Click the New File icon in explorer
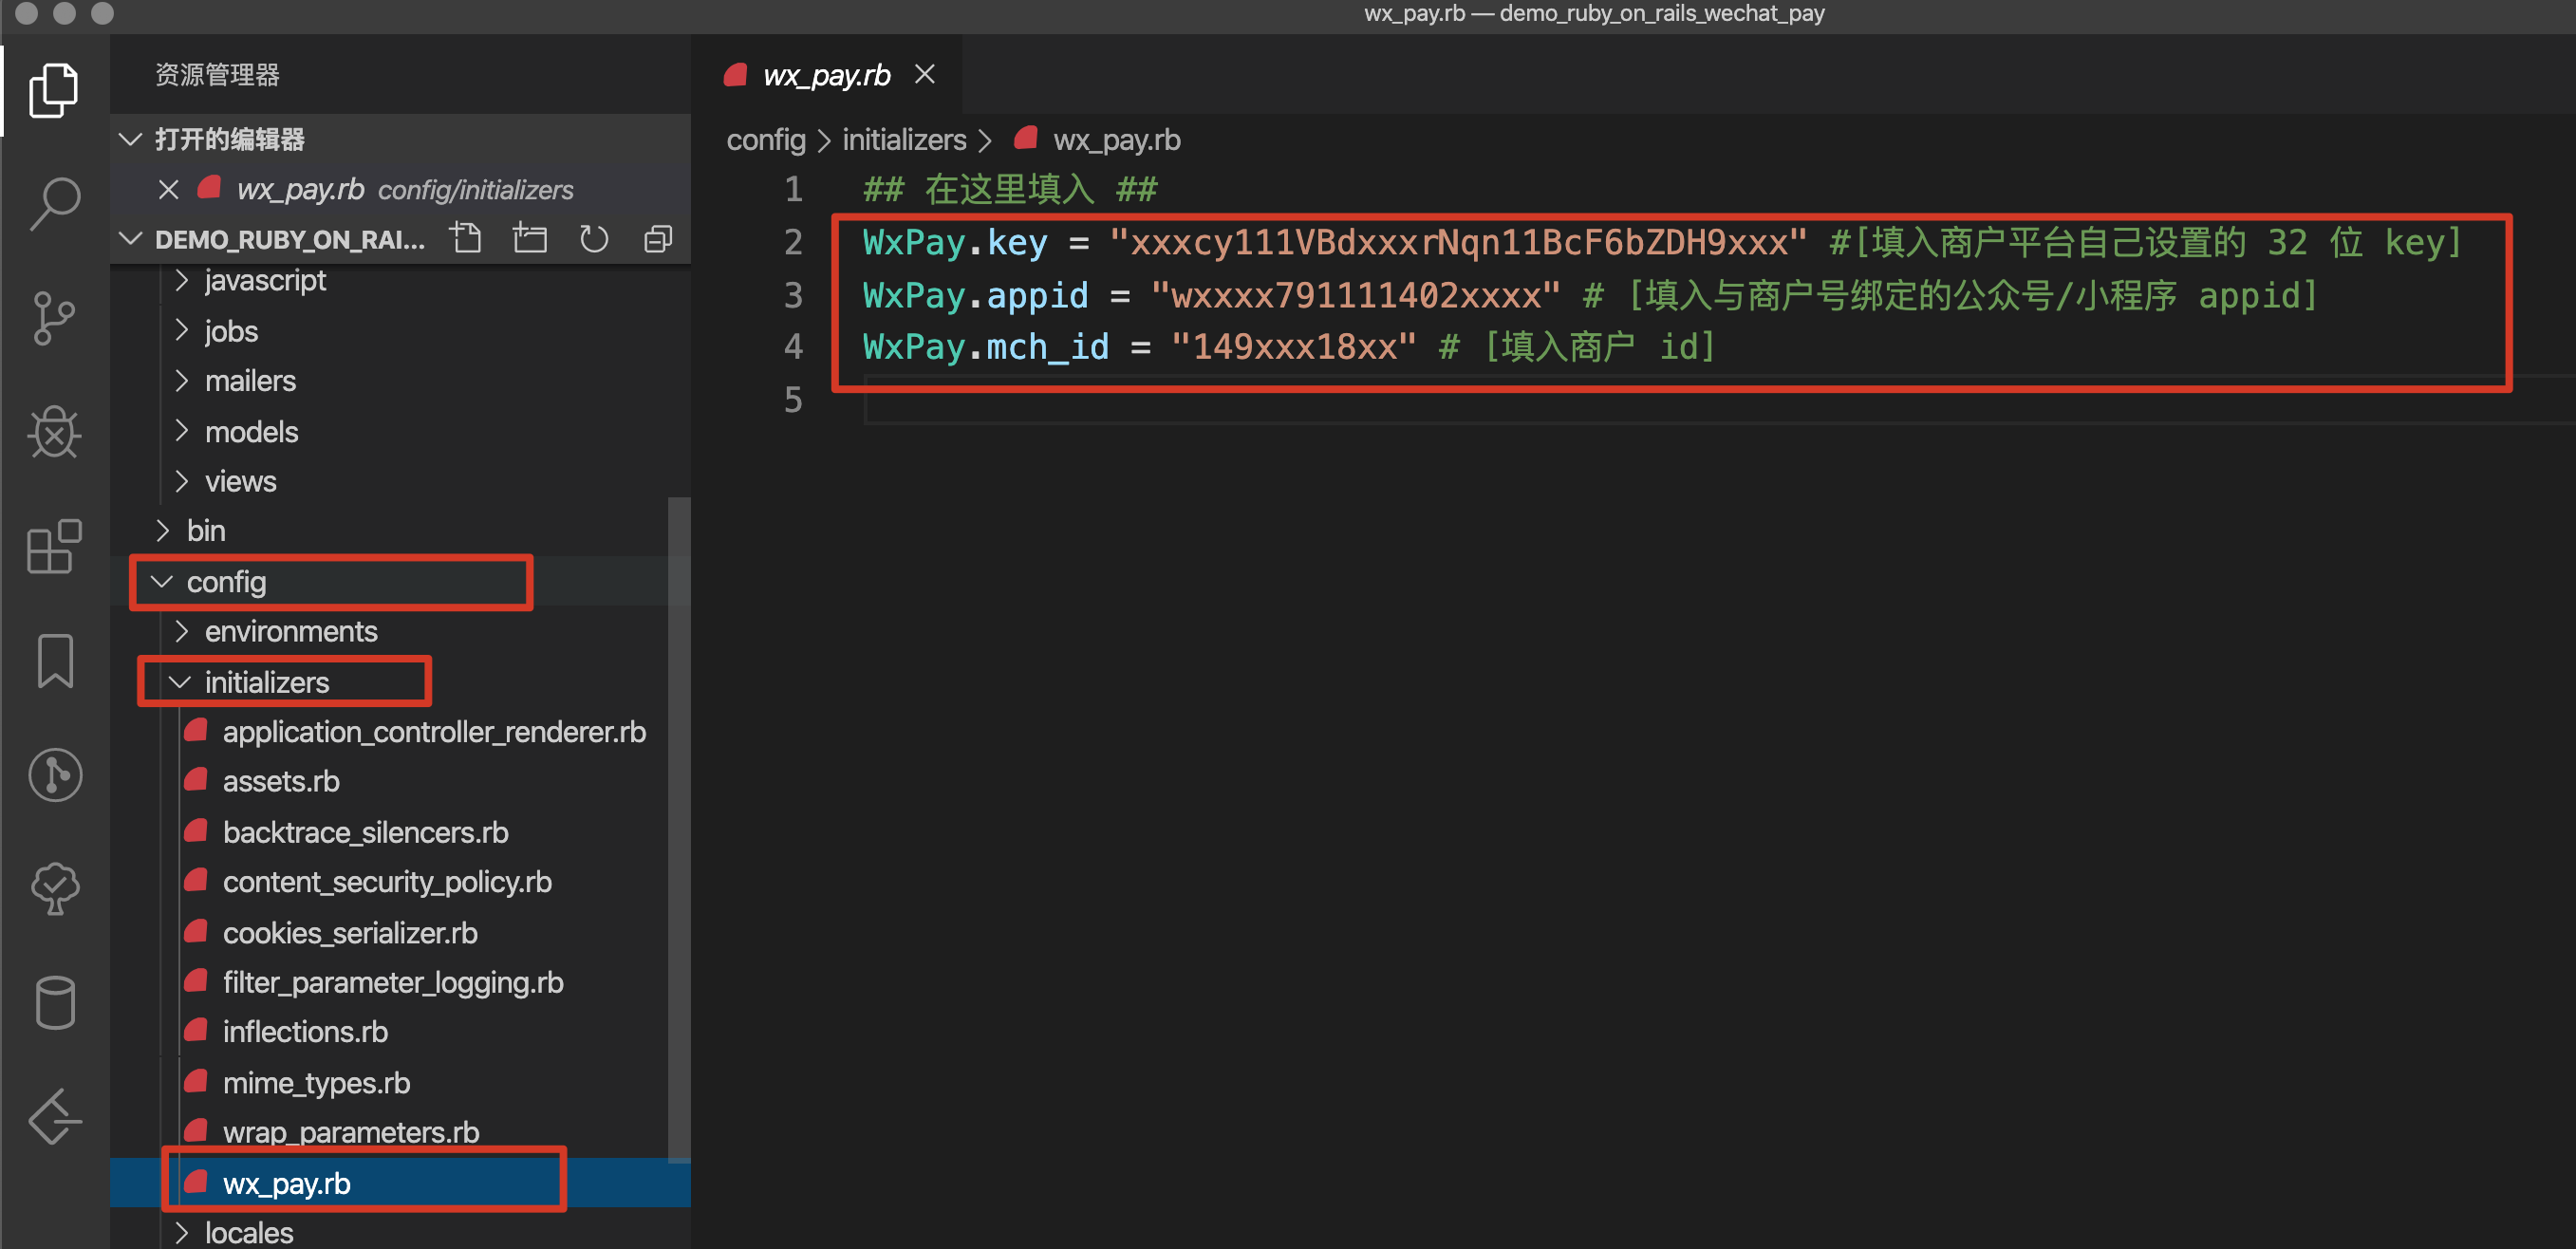The height and width of the screenshot is (1249, 2576). click(x=465, y=239)
